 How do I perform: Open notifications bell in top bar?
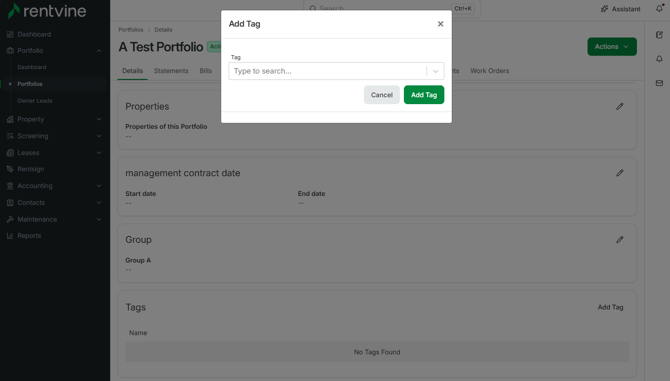tap(659, 9)
